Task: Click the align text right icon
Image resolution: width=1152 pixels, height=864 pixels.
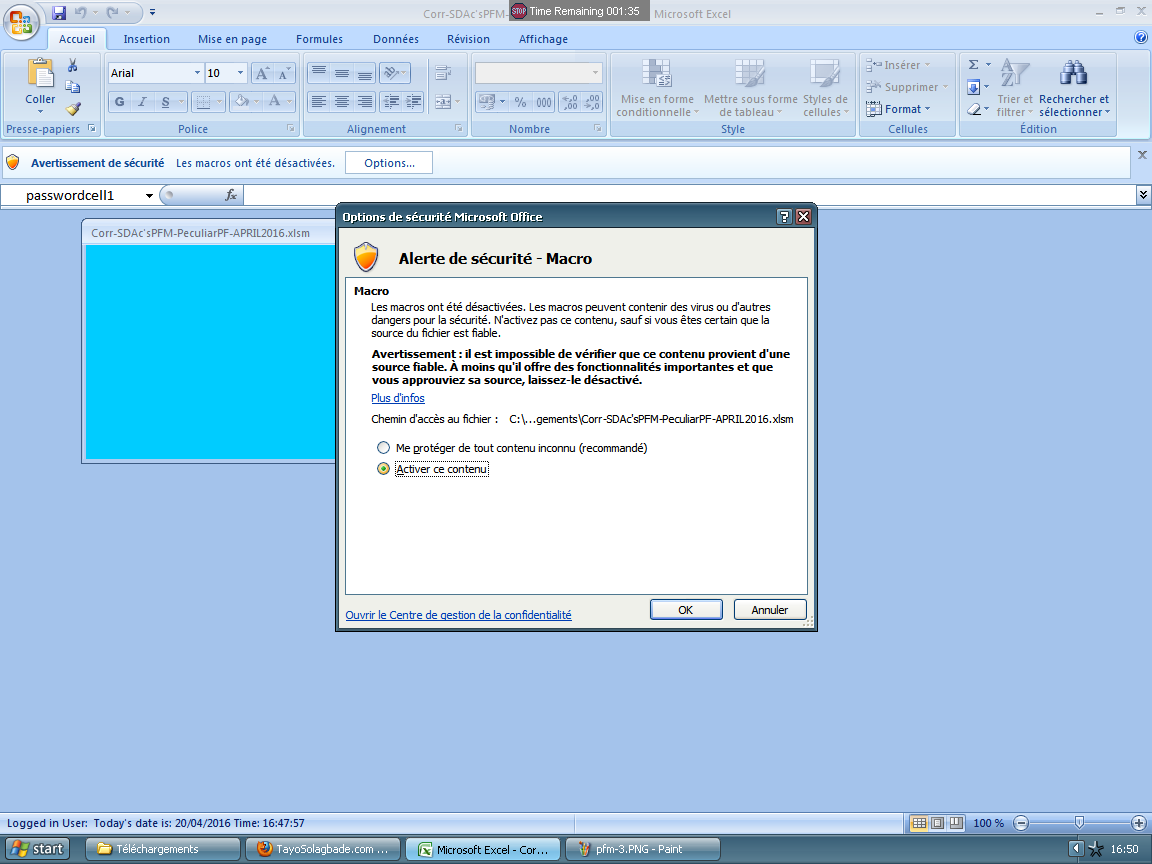Action: pyautogui.click(x=364, y=101)
